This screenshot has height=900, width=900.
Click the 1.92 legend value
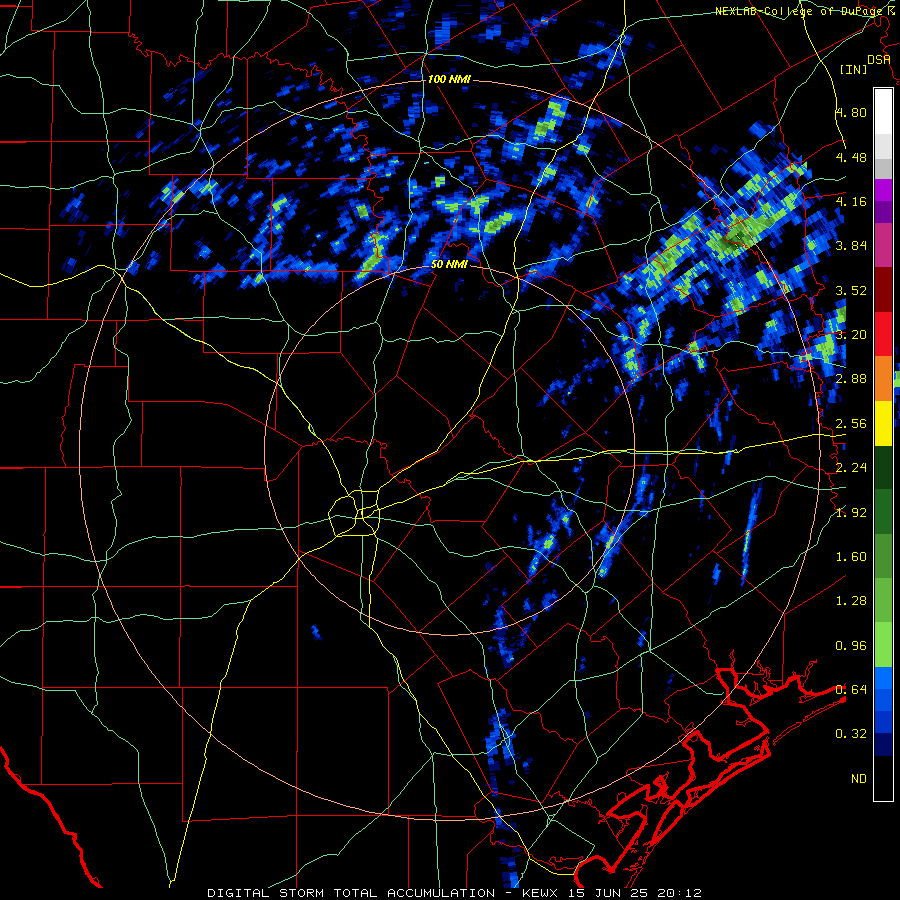851,513
